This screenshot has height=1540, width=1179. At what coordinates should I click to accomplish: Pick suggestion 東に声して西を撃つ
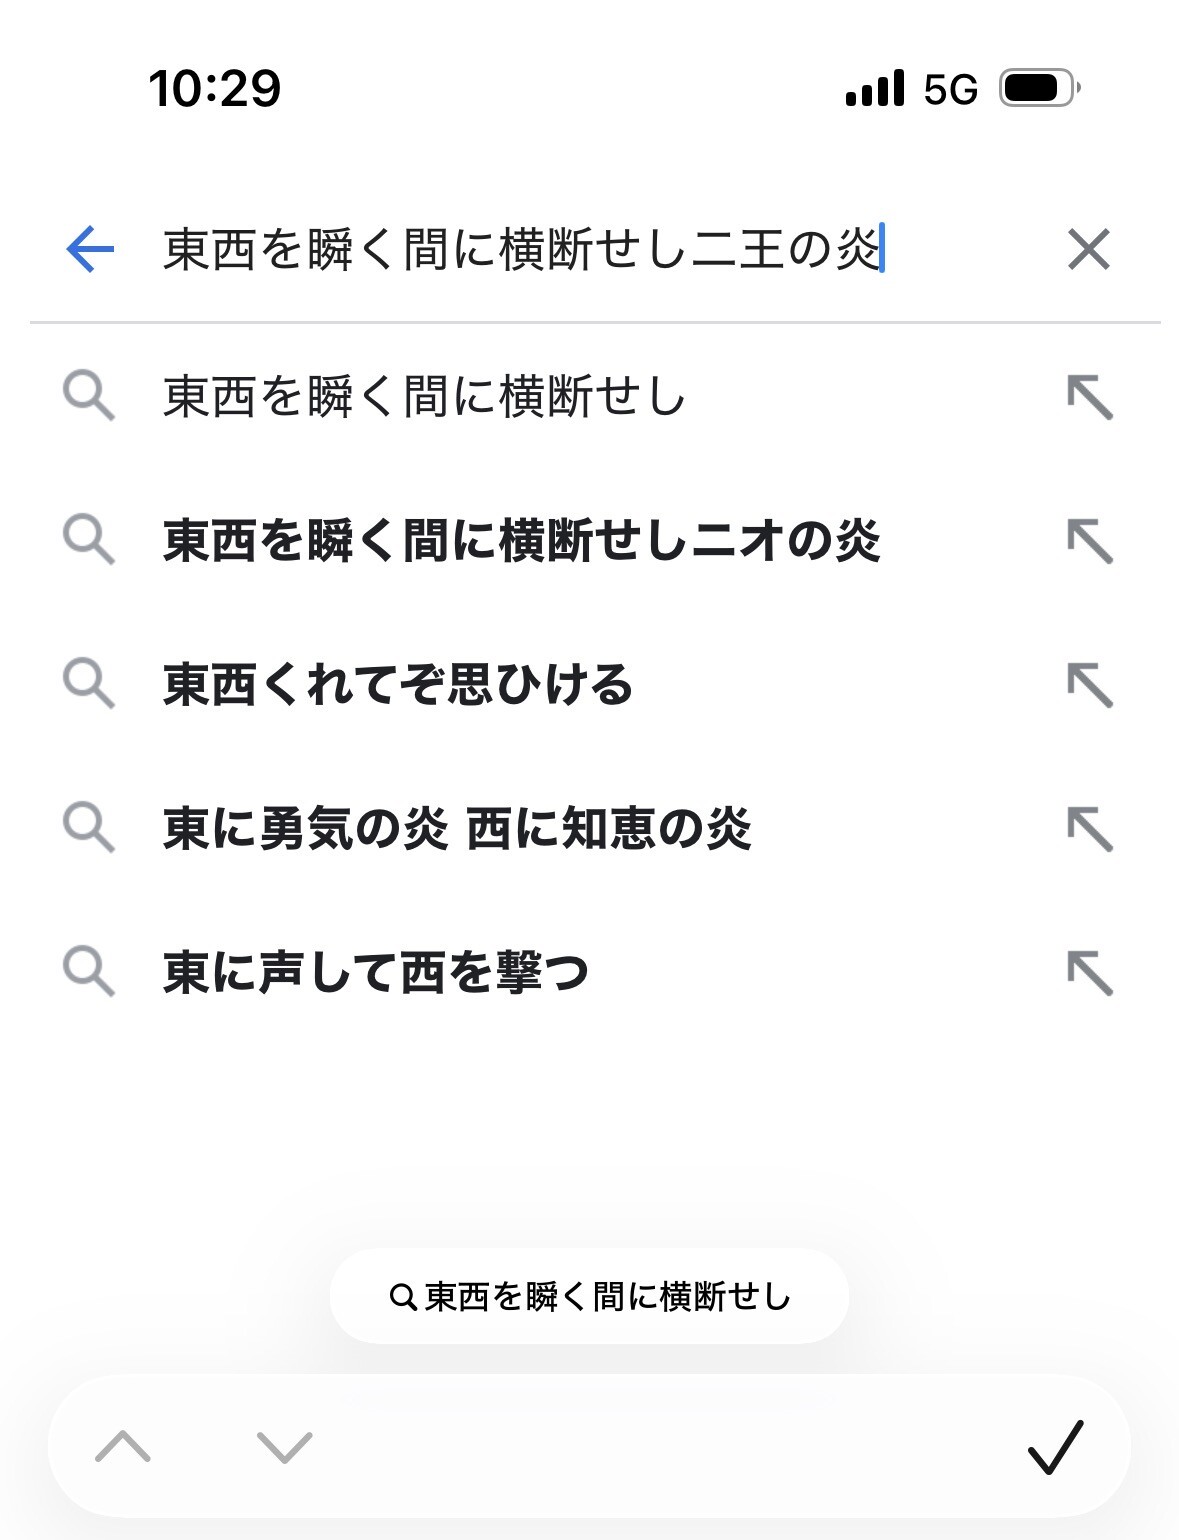[x=376, y=972]
